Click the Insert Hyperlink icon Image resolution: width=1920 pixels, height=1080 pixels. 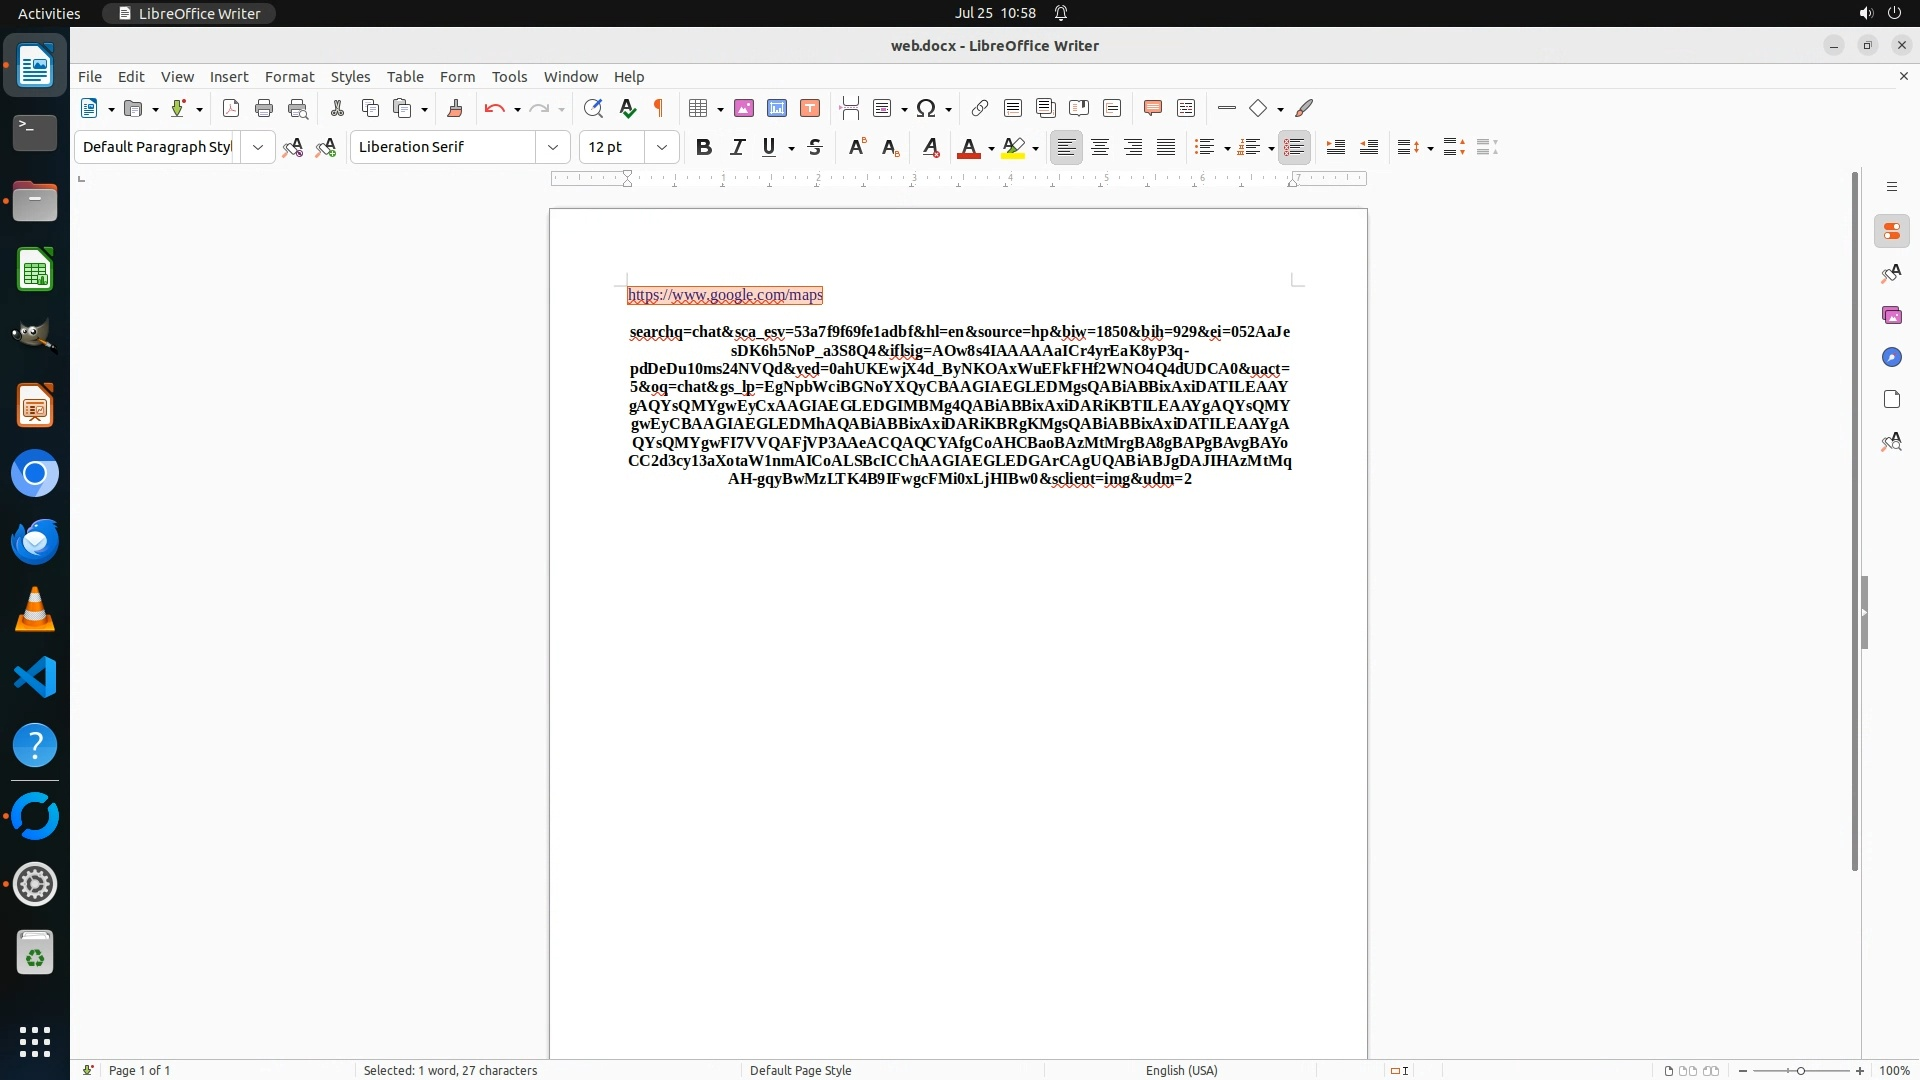[x=980, y=108]
